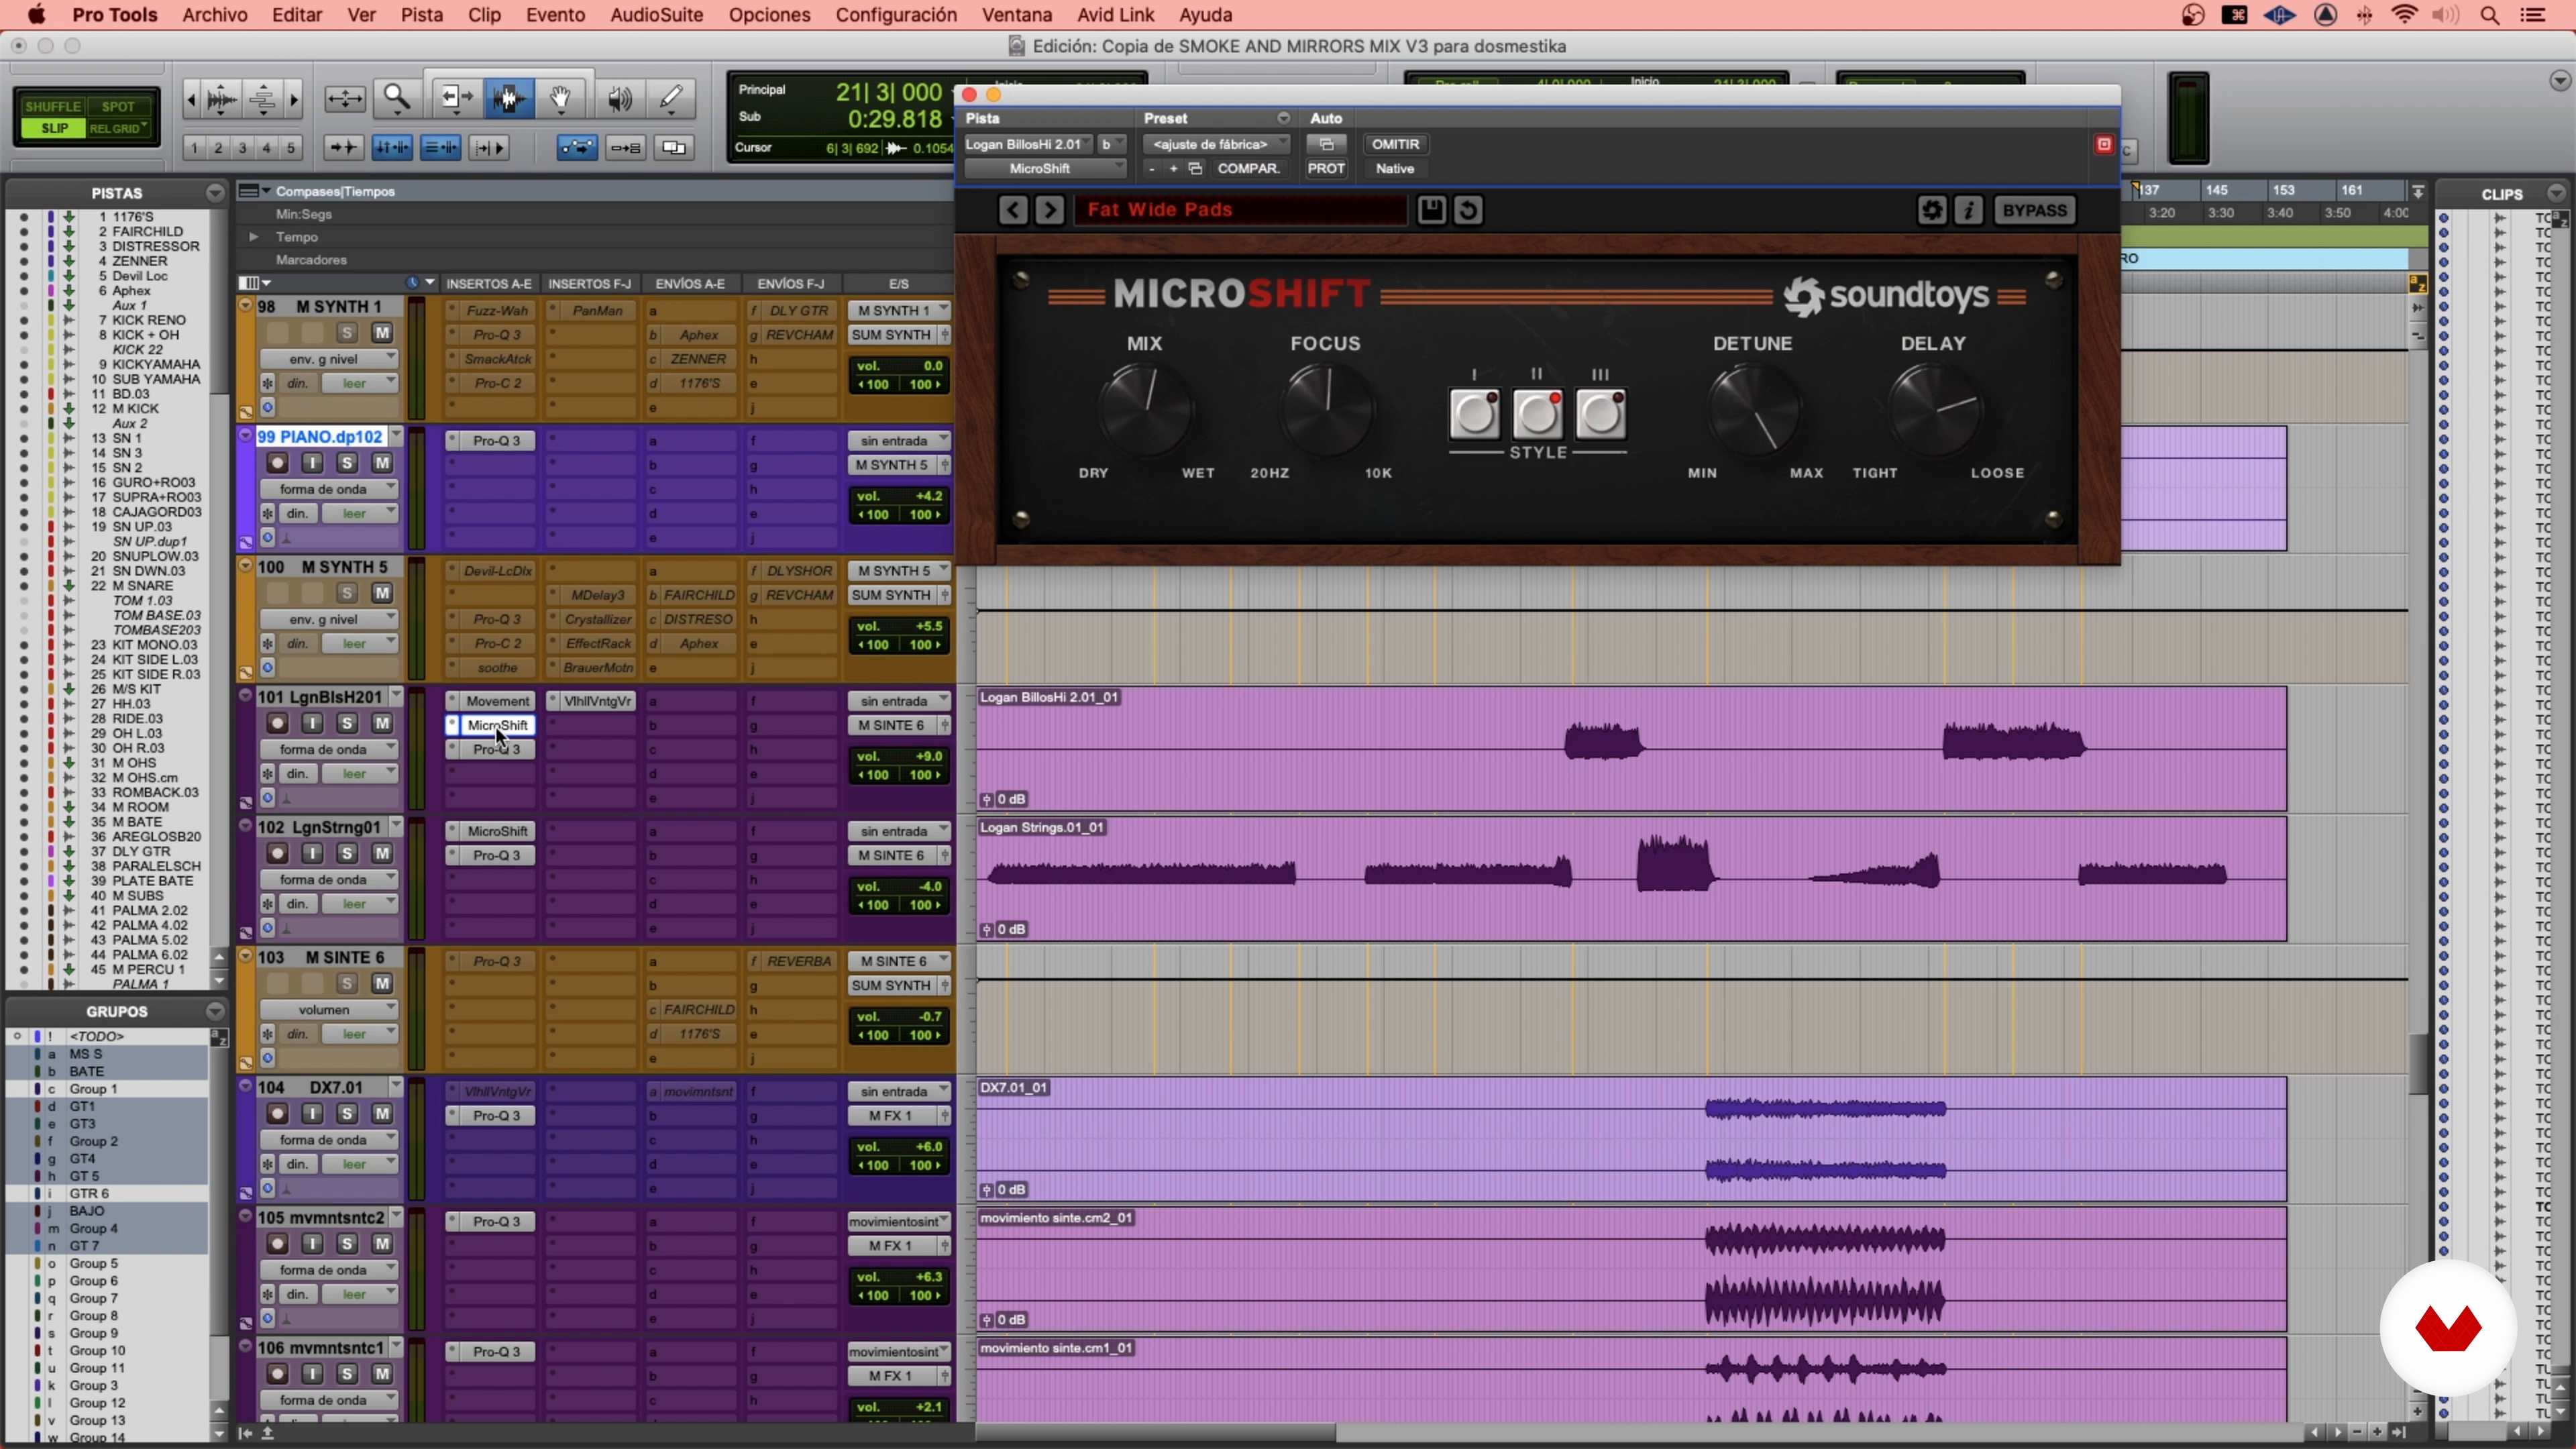2576x1449 pixels.
Task: Recall zoom preset 5
Action: click(291, 148)
